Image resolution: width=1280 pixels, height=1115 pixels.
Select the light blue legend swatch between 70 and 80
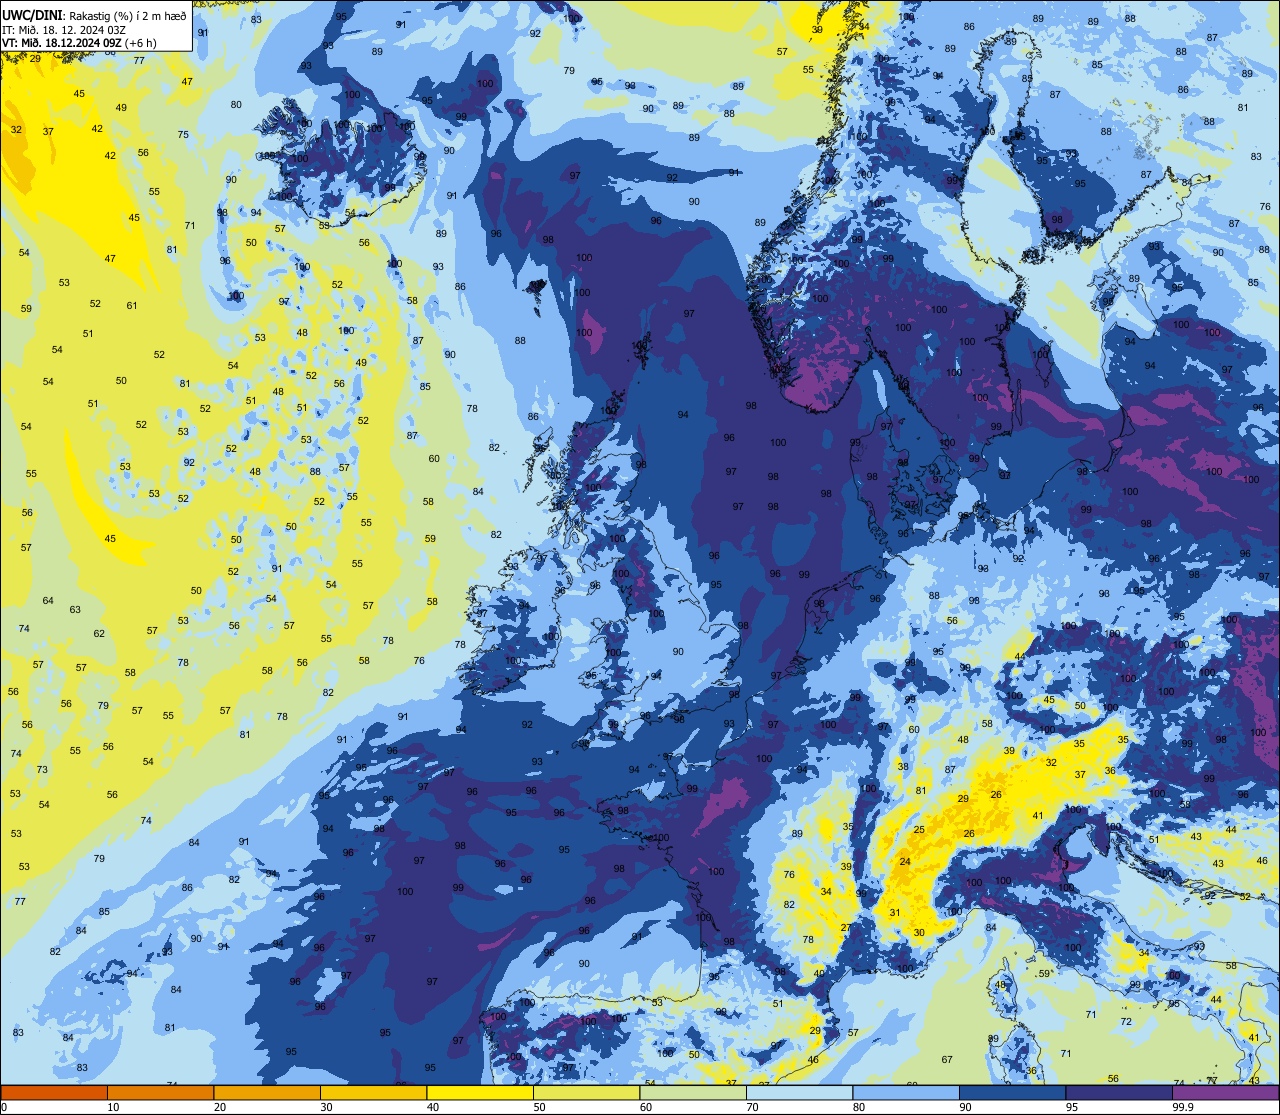(x=799, y=1092)
